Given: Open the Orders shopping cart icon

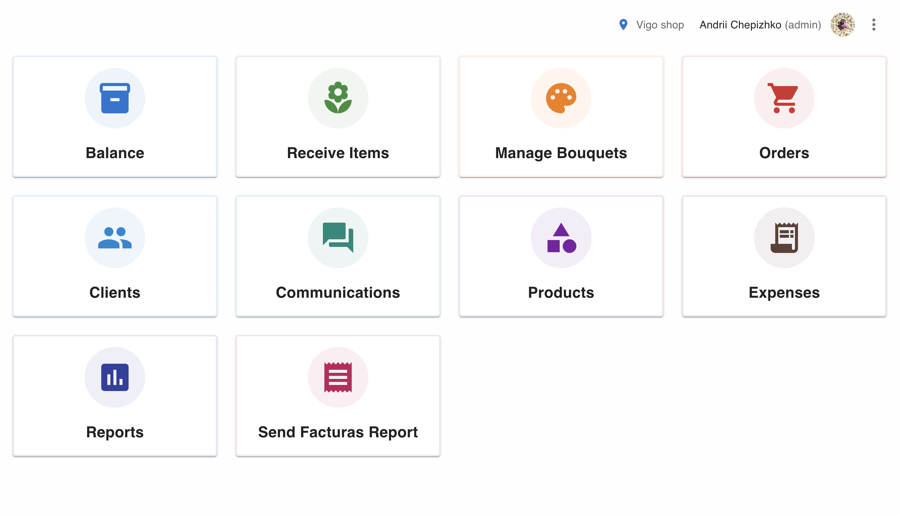Looking at the screenshot, I should (783, 98).
